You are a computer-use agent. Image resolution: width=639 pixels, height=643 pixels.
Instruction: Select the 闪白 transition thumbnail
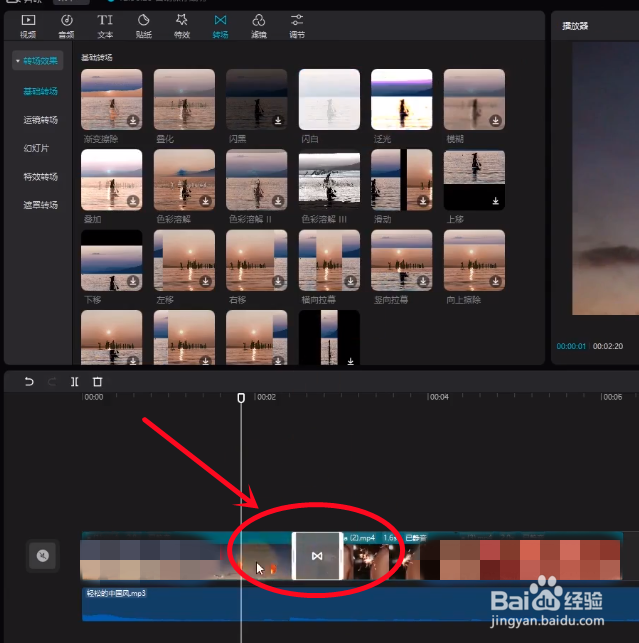[329, 99]
